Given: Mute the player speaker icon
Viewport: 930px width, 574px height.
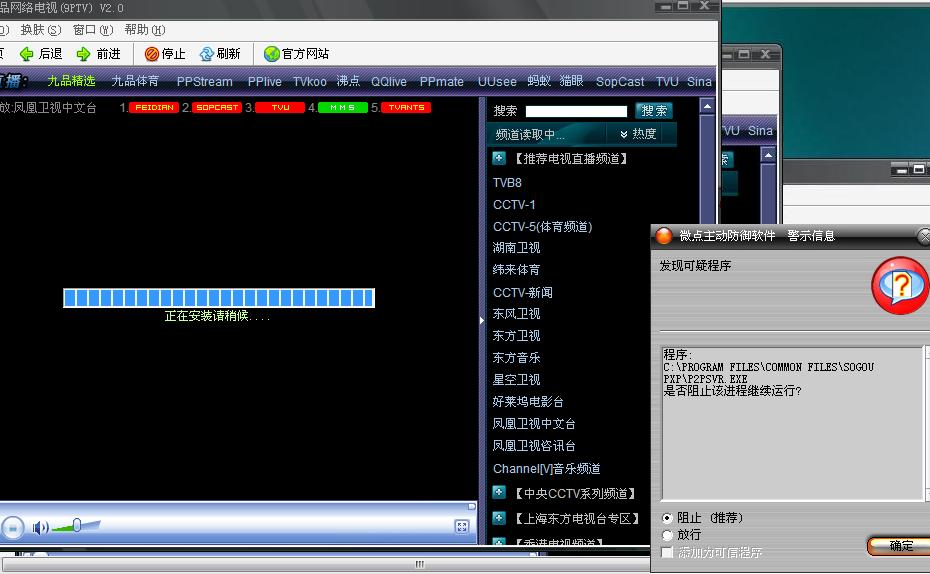Looking at the screenshot, I should (x=40, y=527).
